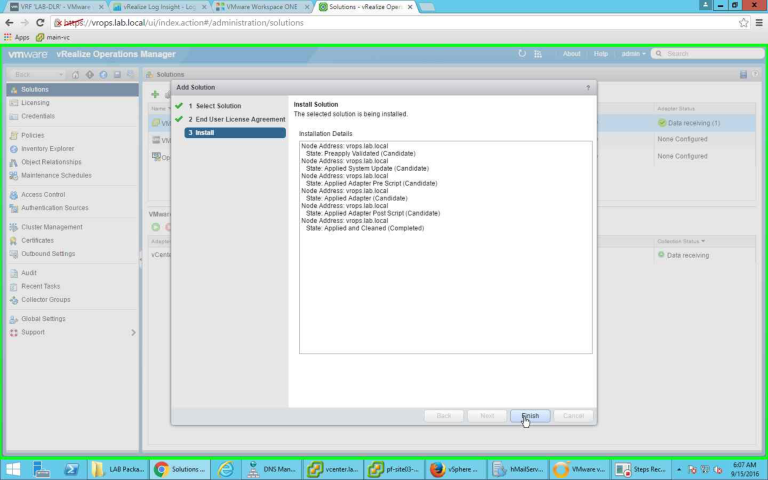Open Maintenance Schedules in the sidebar
The width and height of the screenshot is (768, 480).
click(56, 175)
